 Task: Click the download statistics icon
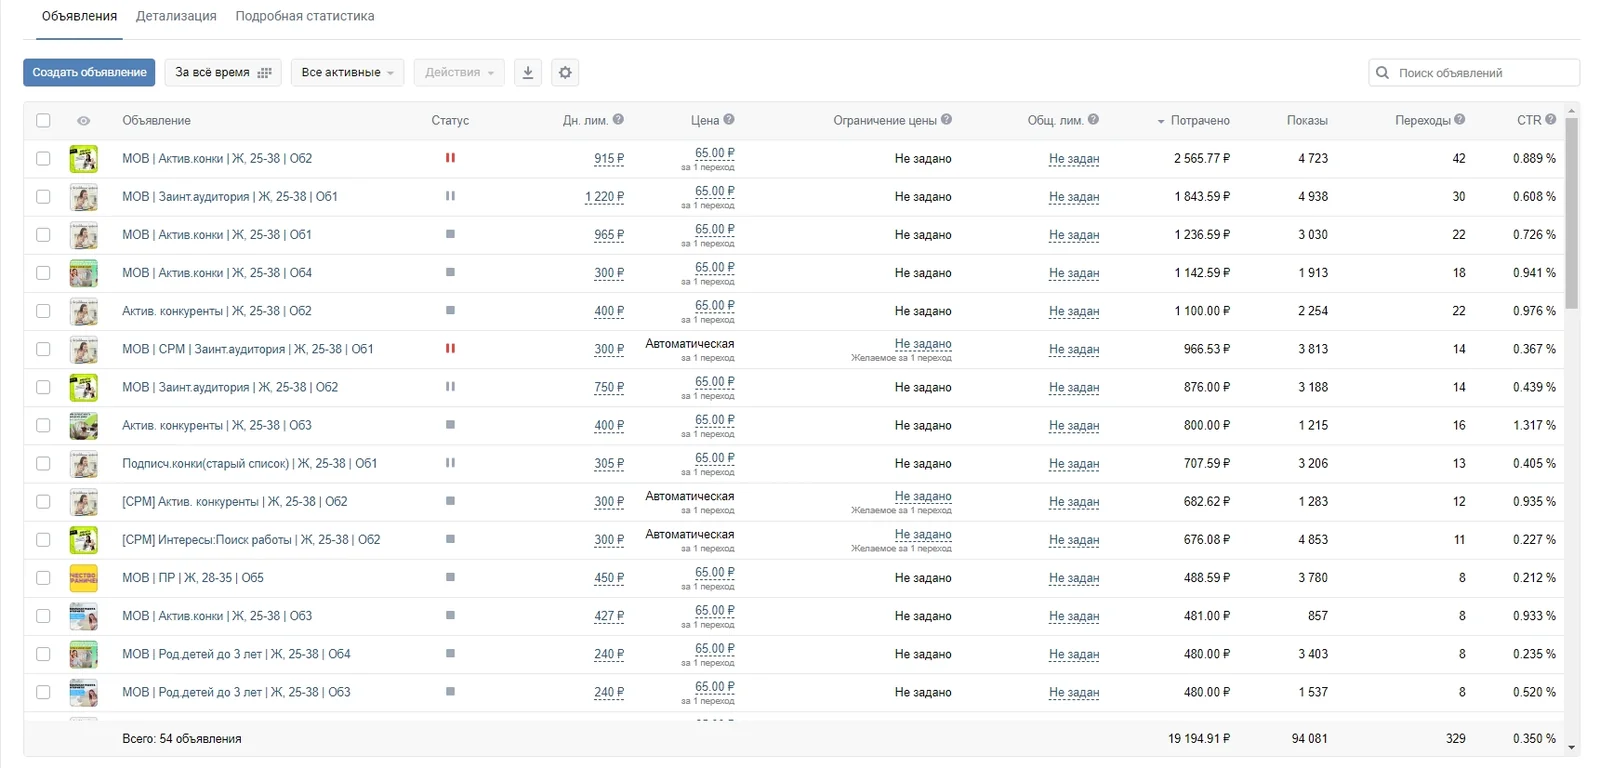[528, 72]
